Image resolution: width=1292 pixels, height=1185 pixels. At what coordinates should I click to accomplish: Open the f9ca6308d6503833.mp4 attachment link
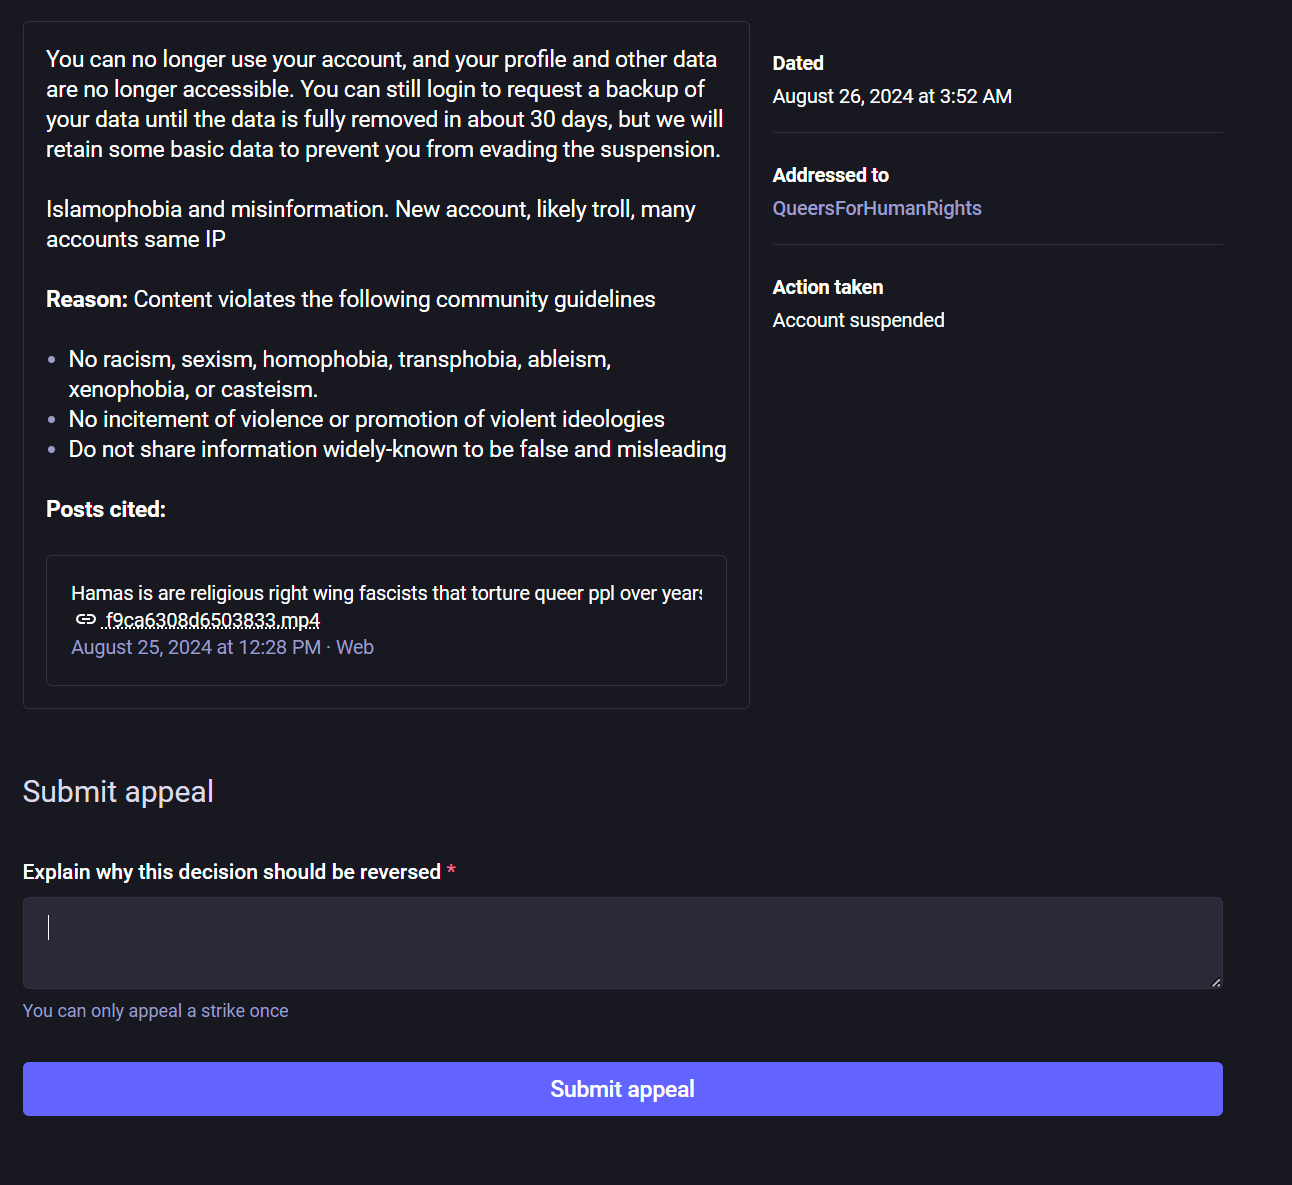point(212,620)
